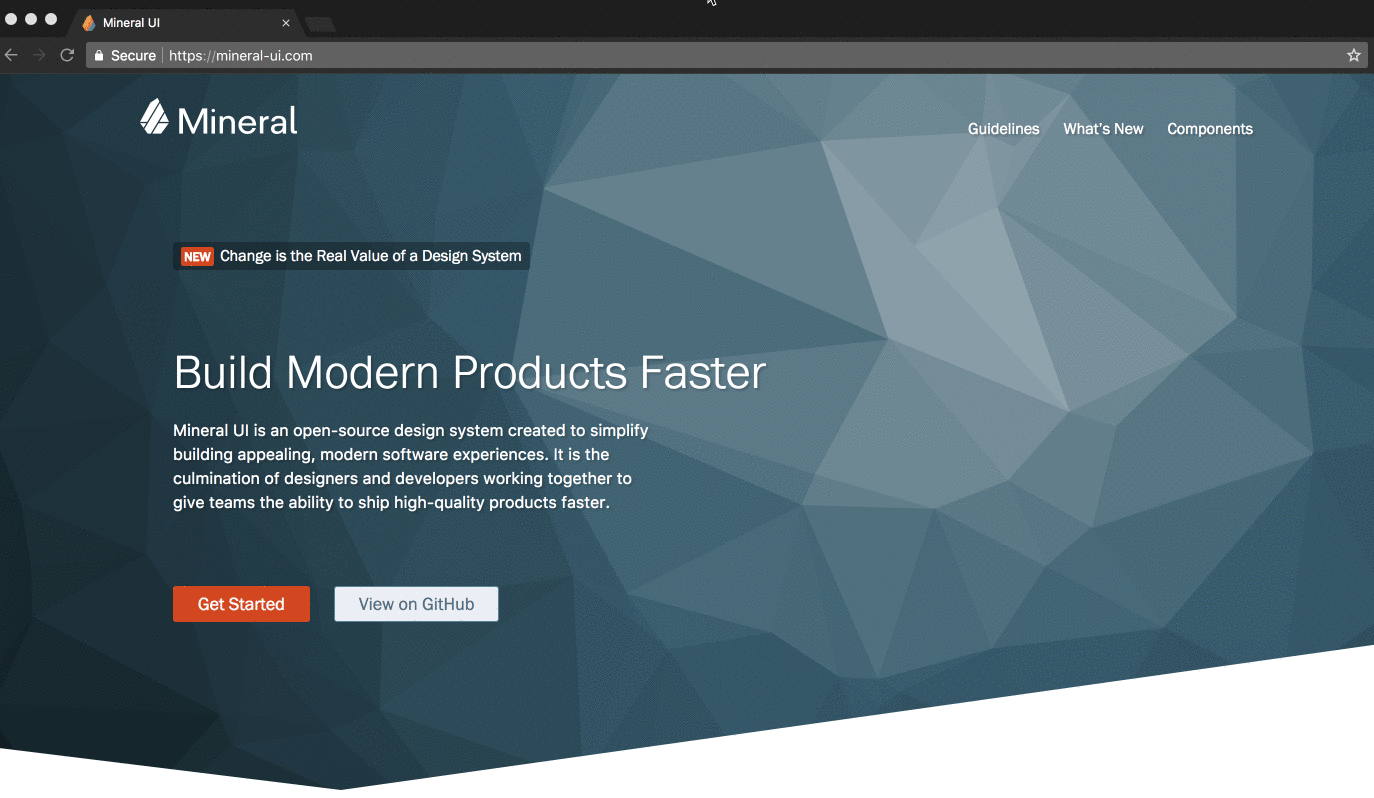Open the What's New nav link
Viewport: 1374px width, 798px height.
coord(1103,129)
